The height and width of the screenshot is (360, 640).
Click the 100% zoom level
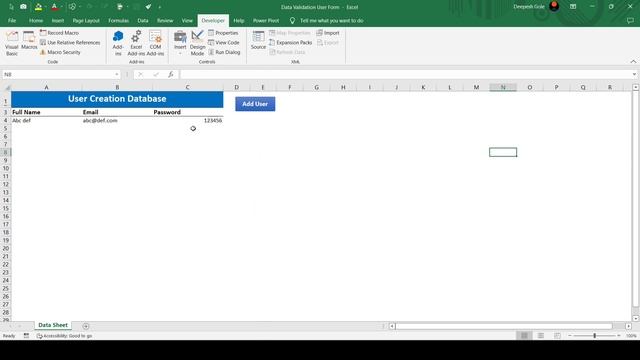click(631, 336)
